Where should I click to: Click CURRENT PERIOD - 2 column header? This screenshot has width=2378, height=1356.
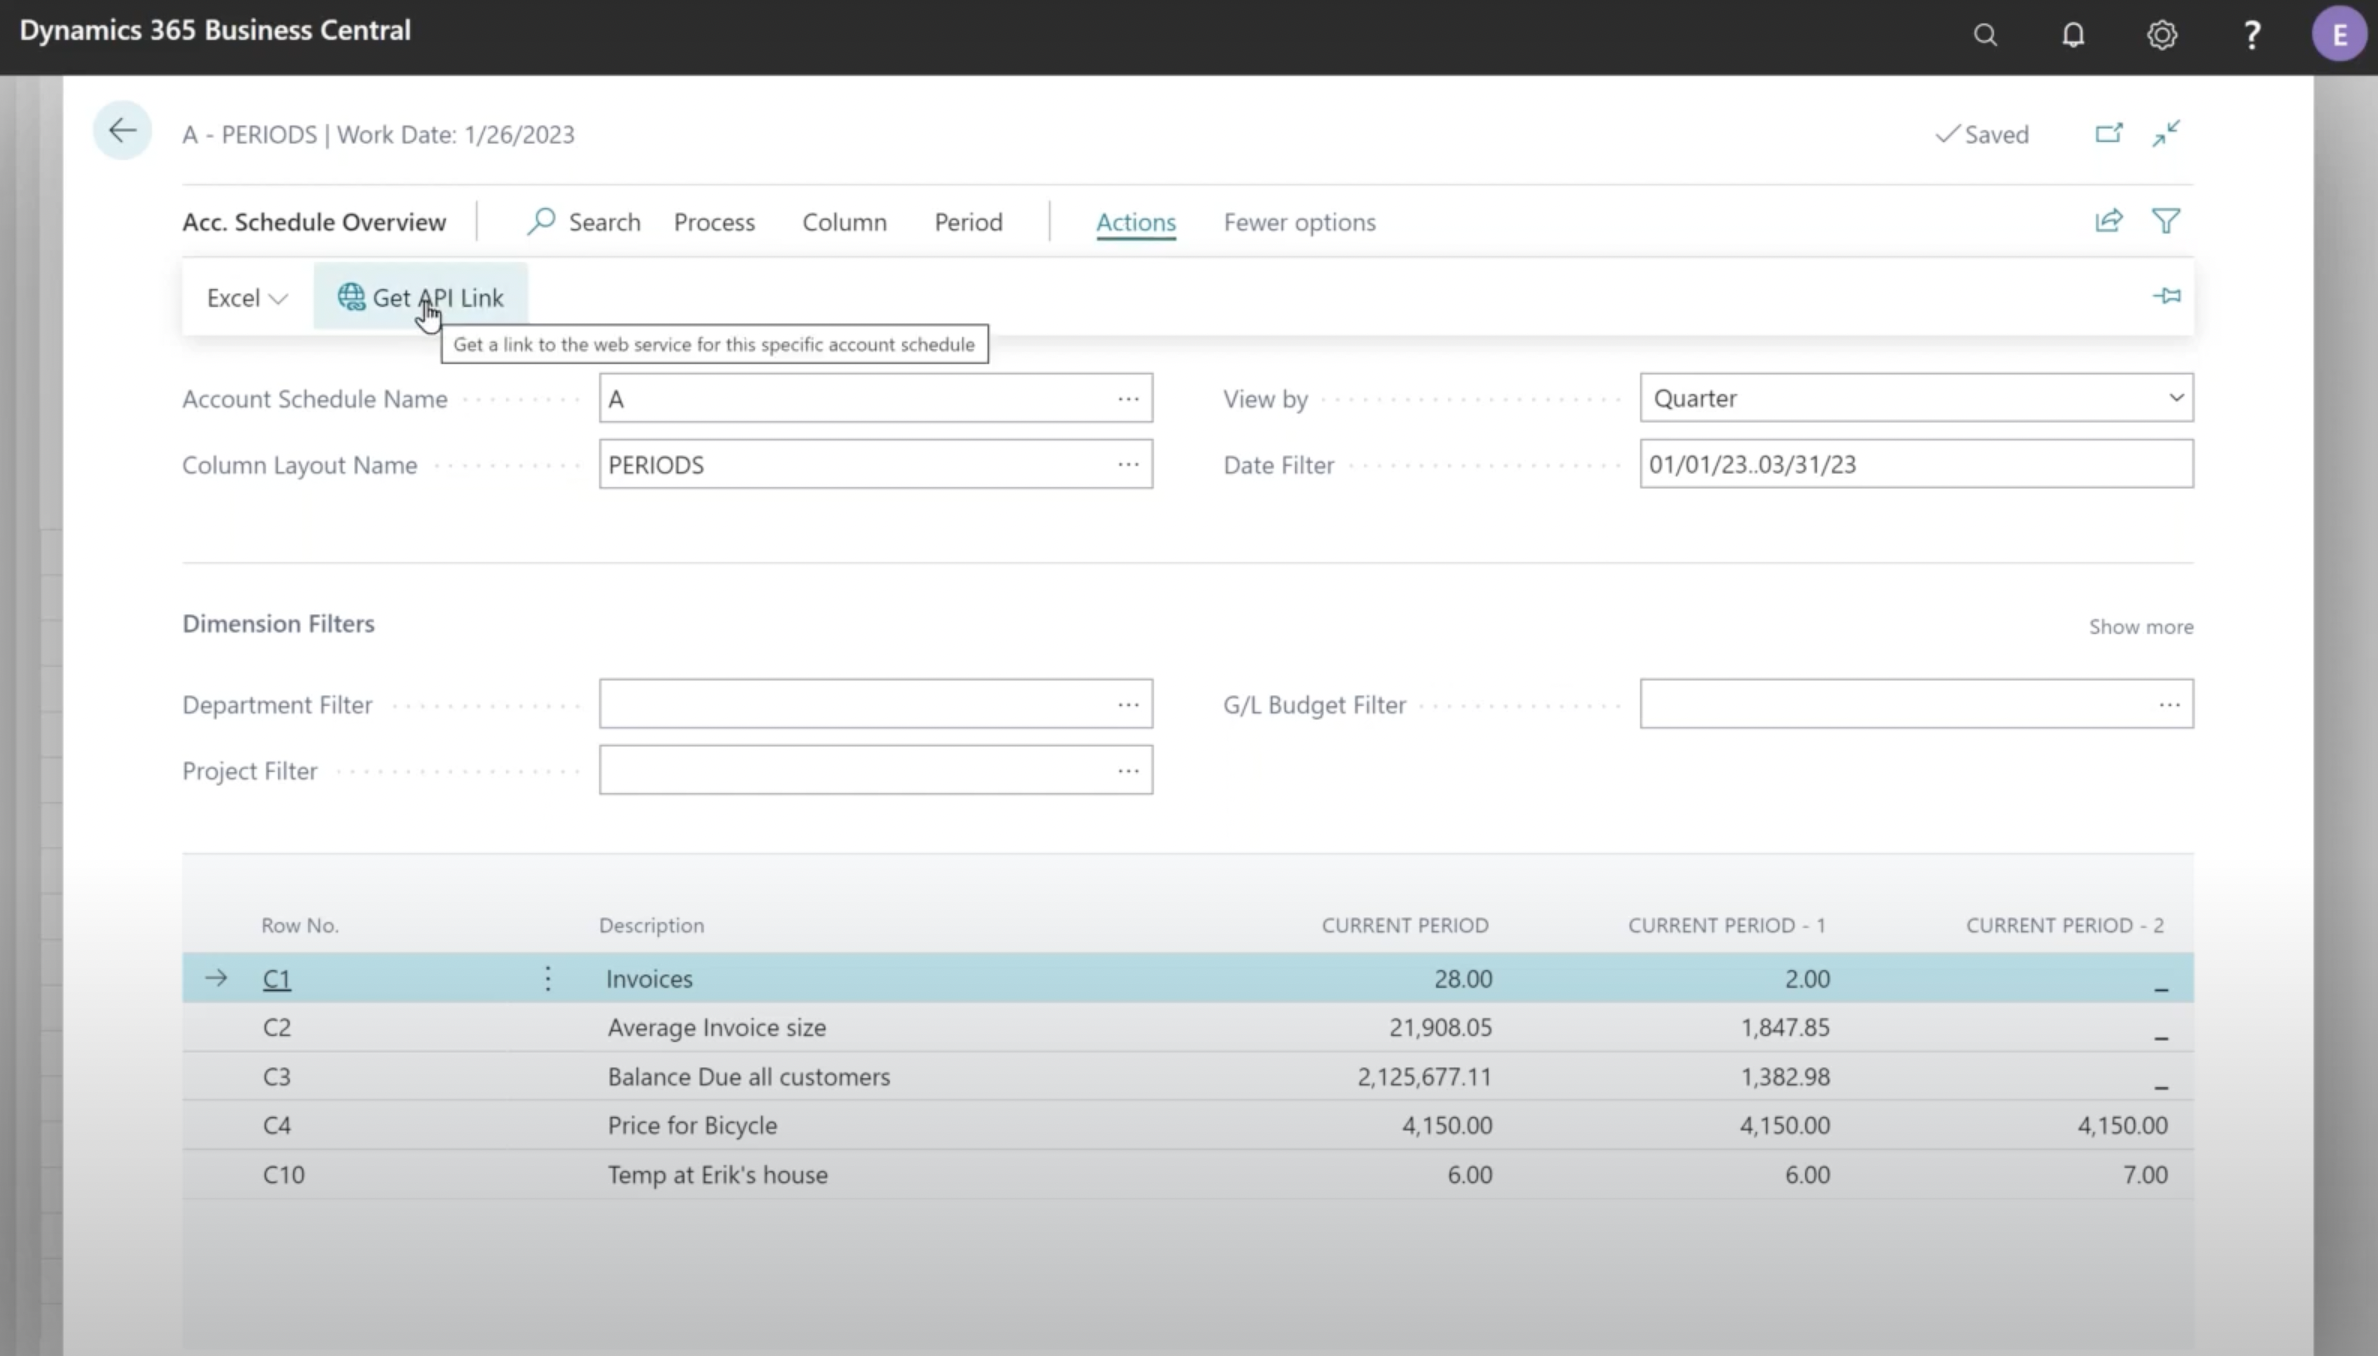(x=2065, y=926)
